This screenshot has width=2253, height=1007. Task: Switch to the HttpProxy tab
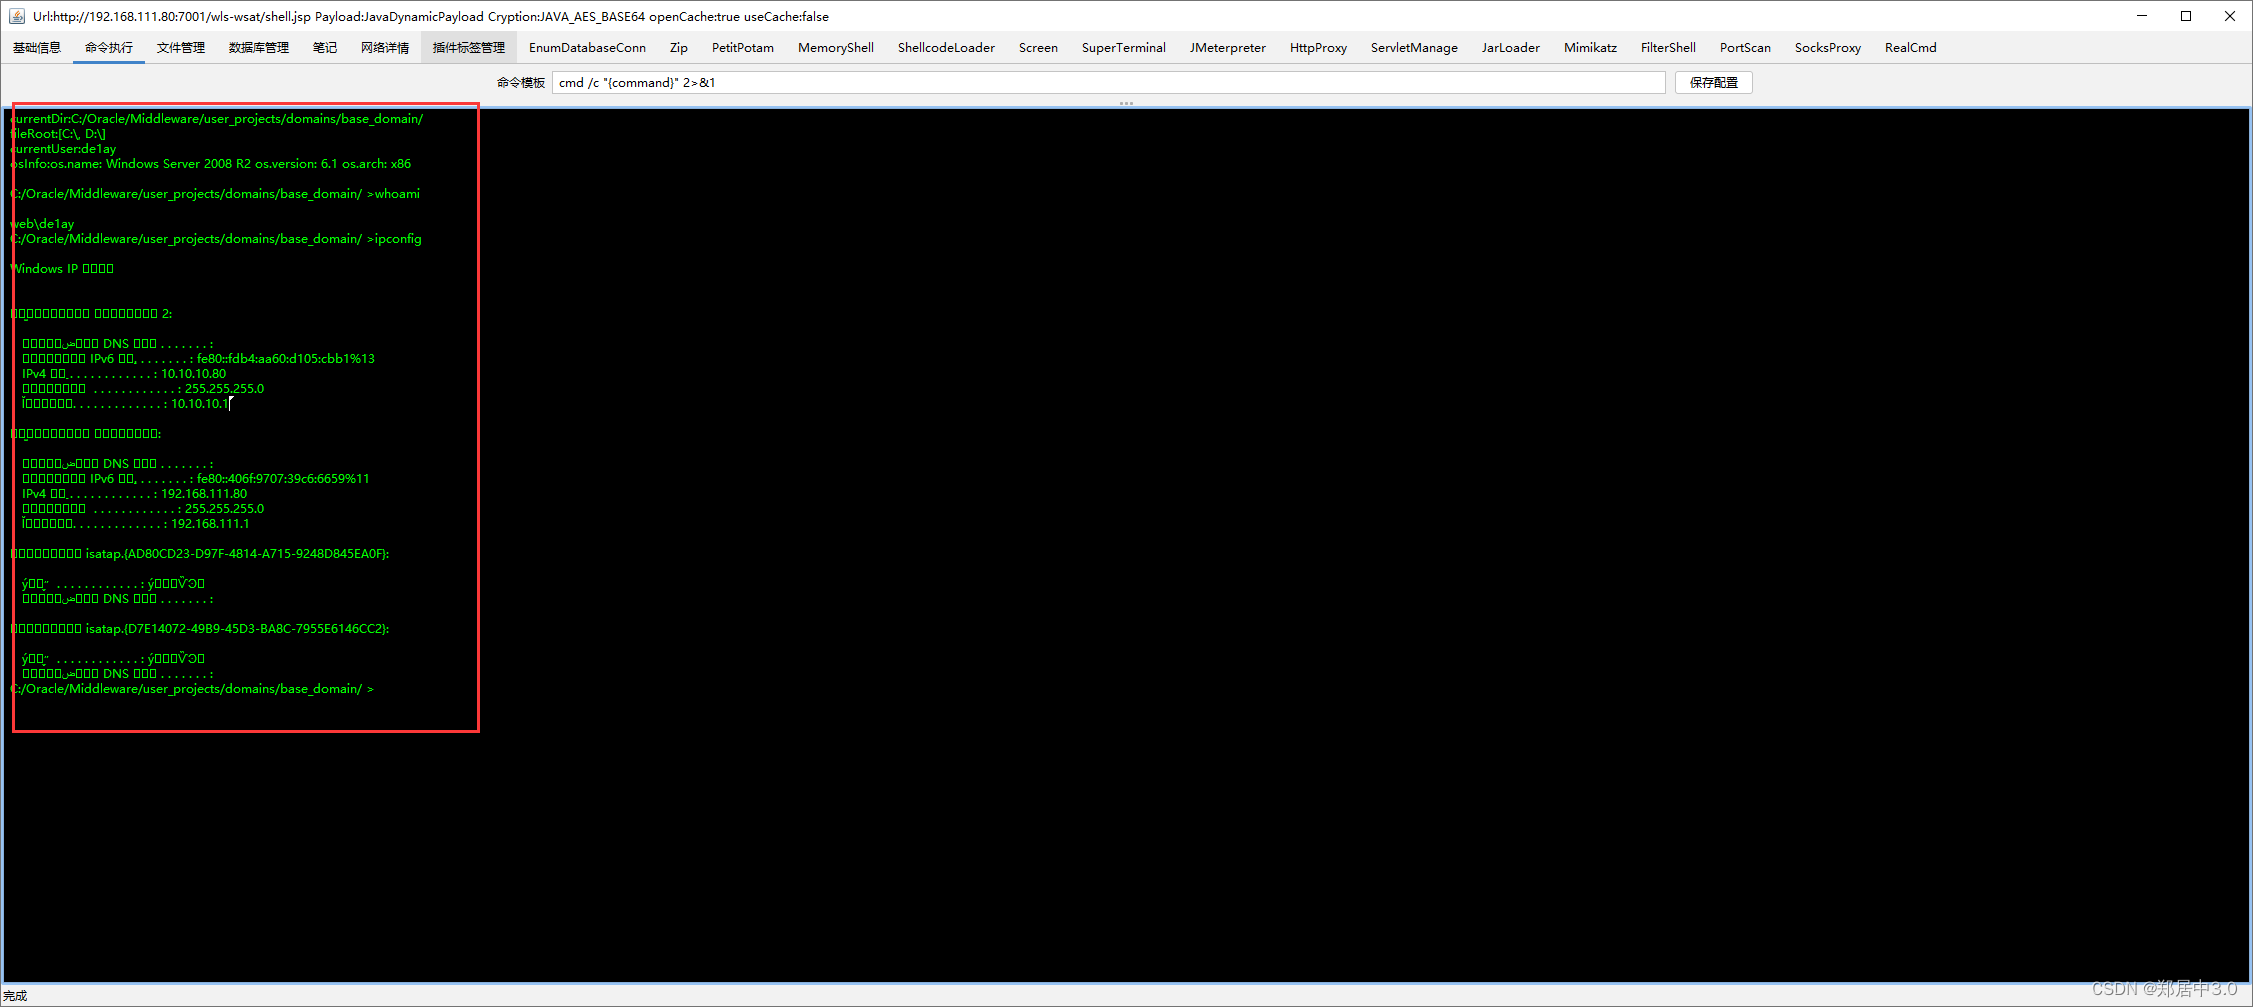[x=1318, y=48]
